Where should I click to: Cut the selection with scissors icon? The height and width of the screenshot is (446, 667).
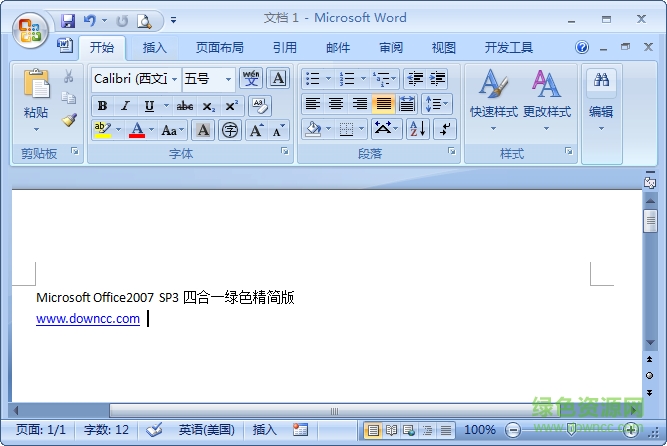click(68, 76)
